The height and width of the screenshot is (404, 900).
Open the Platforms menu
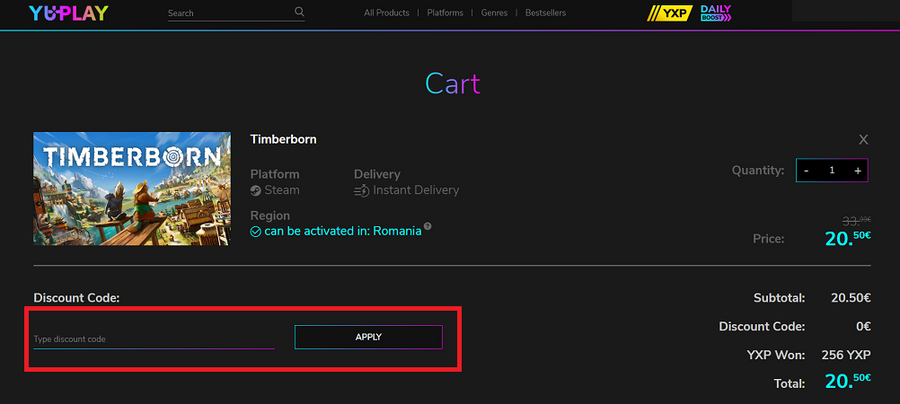pos(445,13)
